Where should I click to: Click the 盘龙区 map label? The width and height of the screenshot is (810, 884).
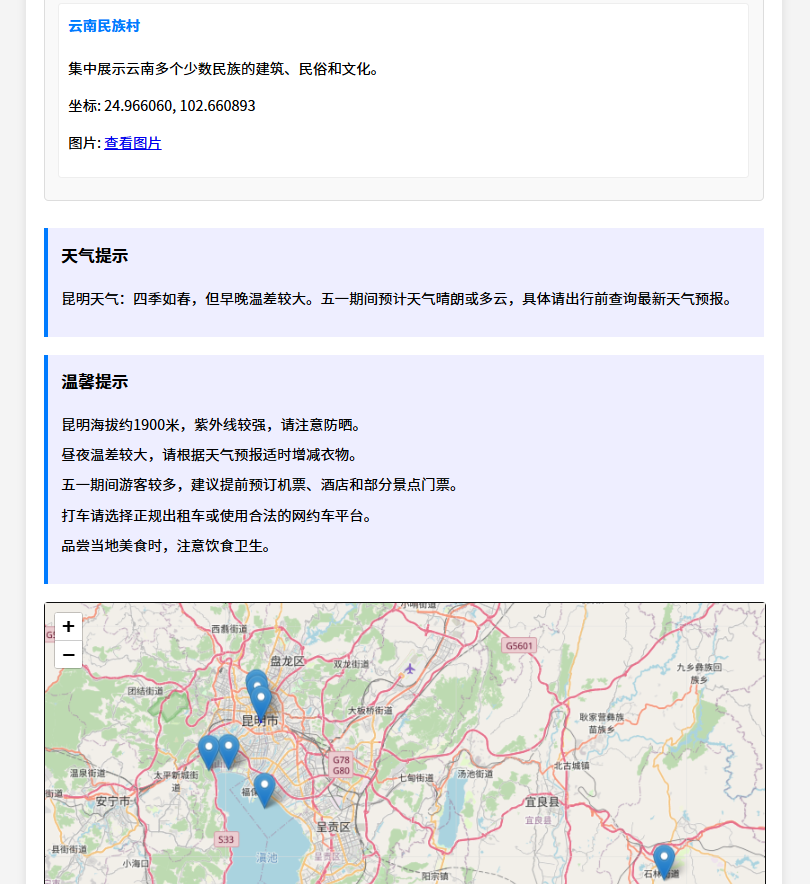pos(287,661)
